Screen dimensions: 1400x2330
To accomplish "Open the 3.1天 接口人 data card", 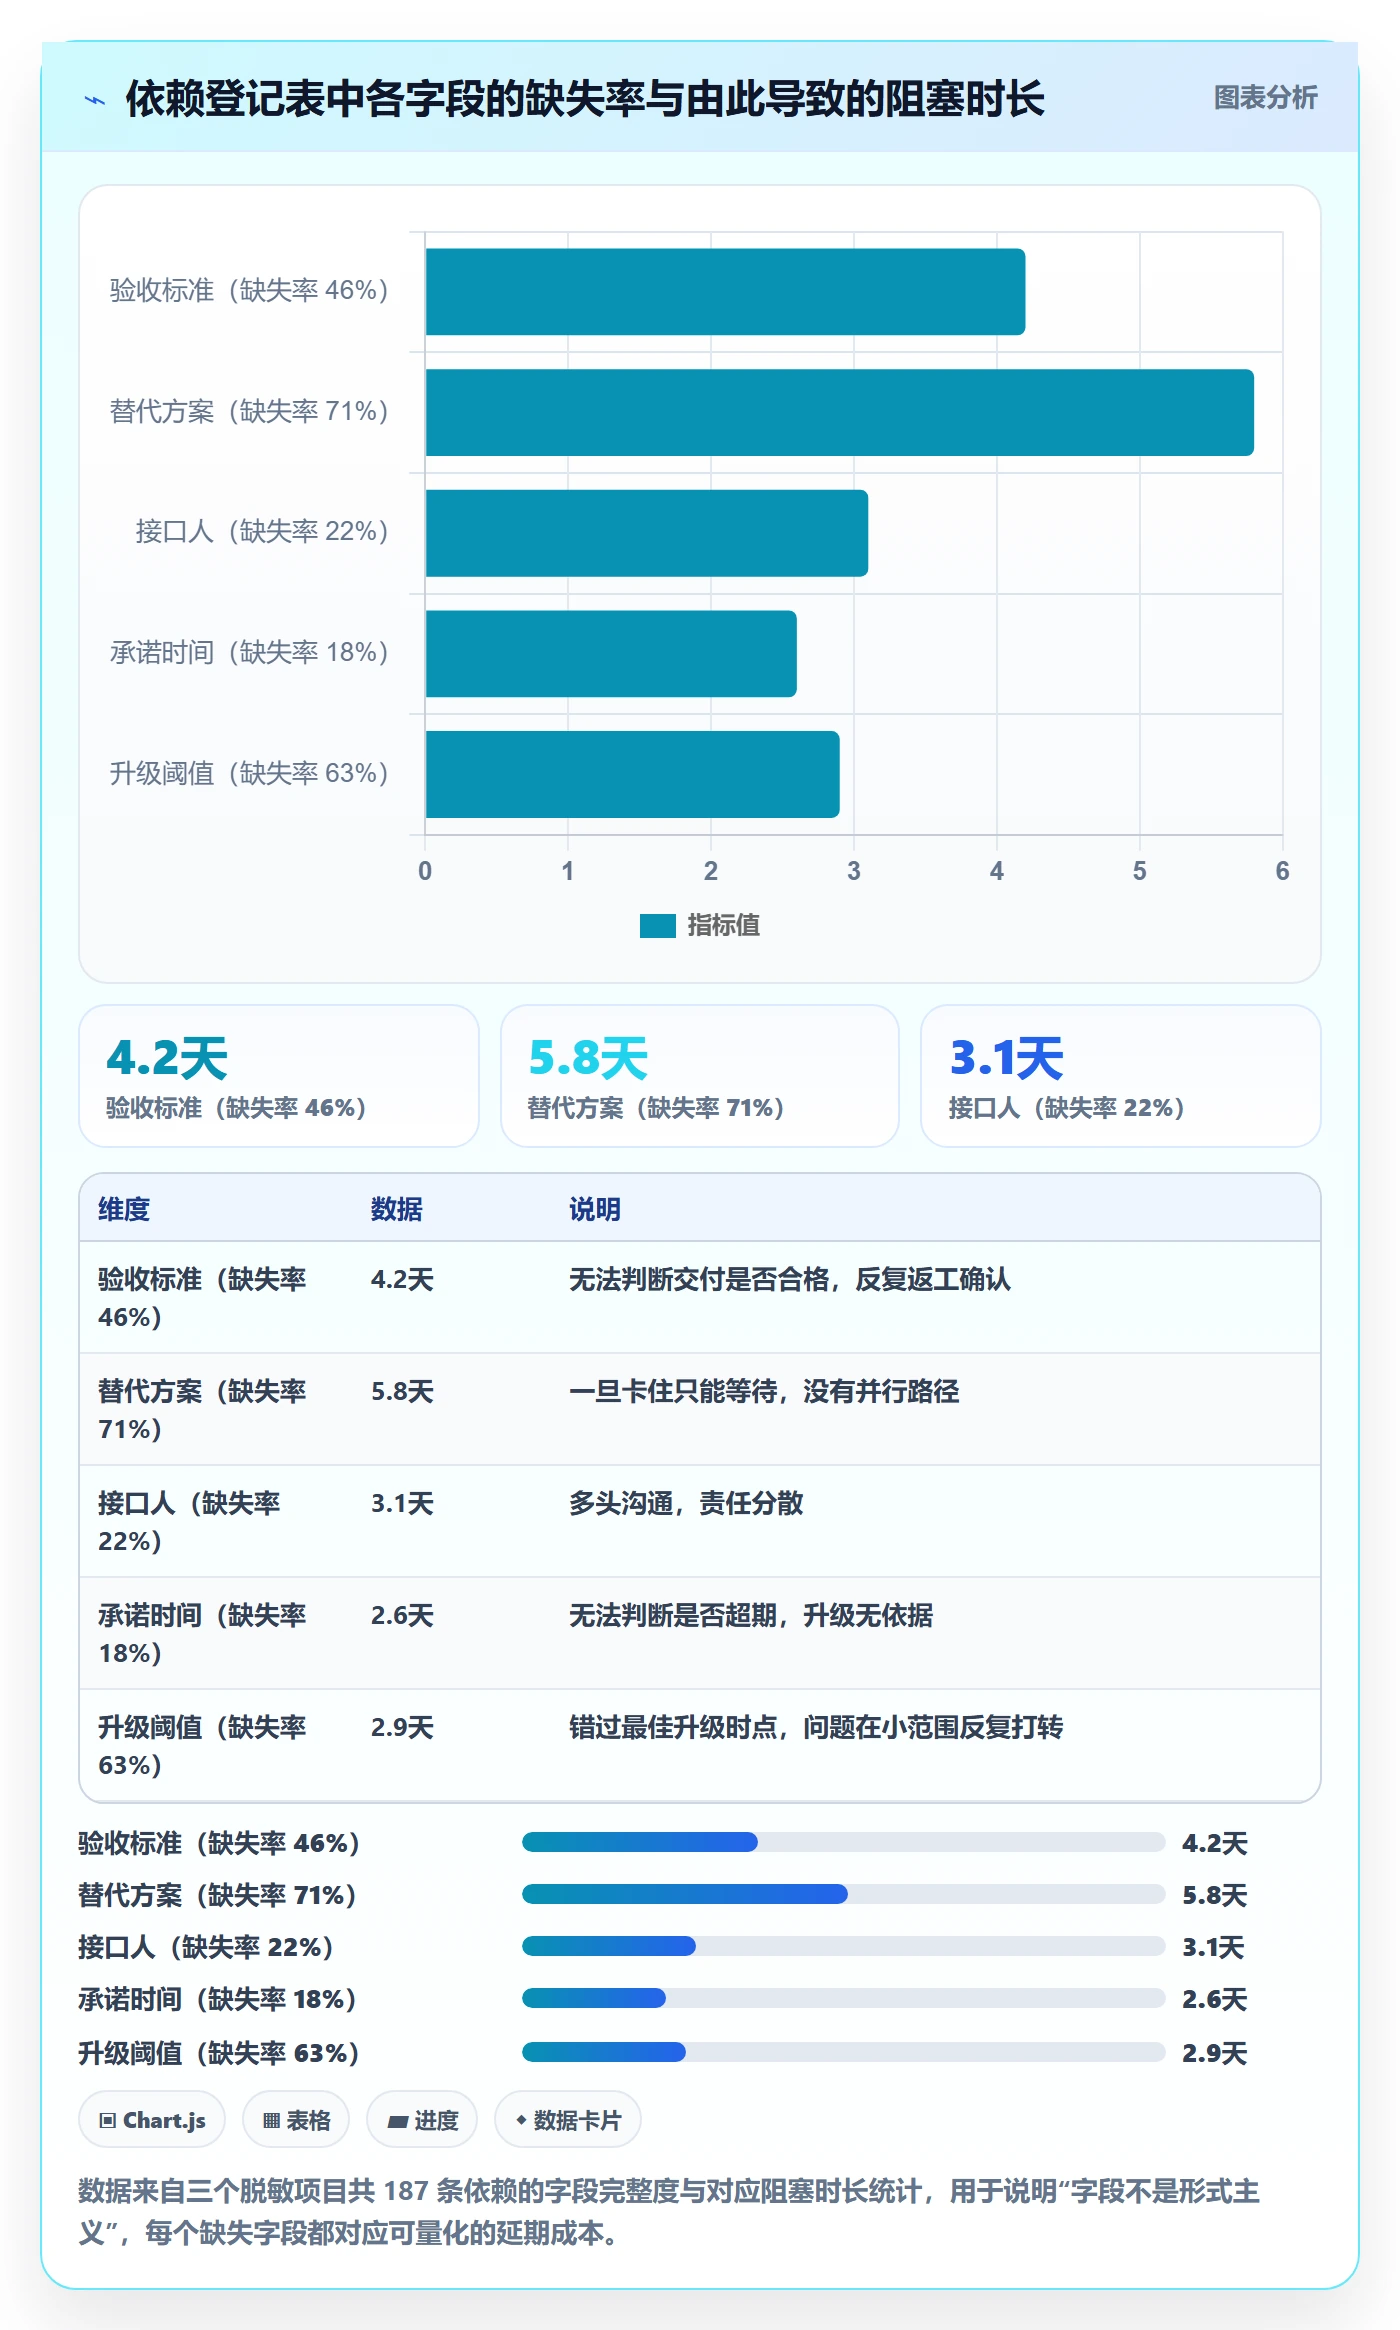I will [x=1121, y=1076].
